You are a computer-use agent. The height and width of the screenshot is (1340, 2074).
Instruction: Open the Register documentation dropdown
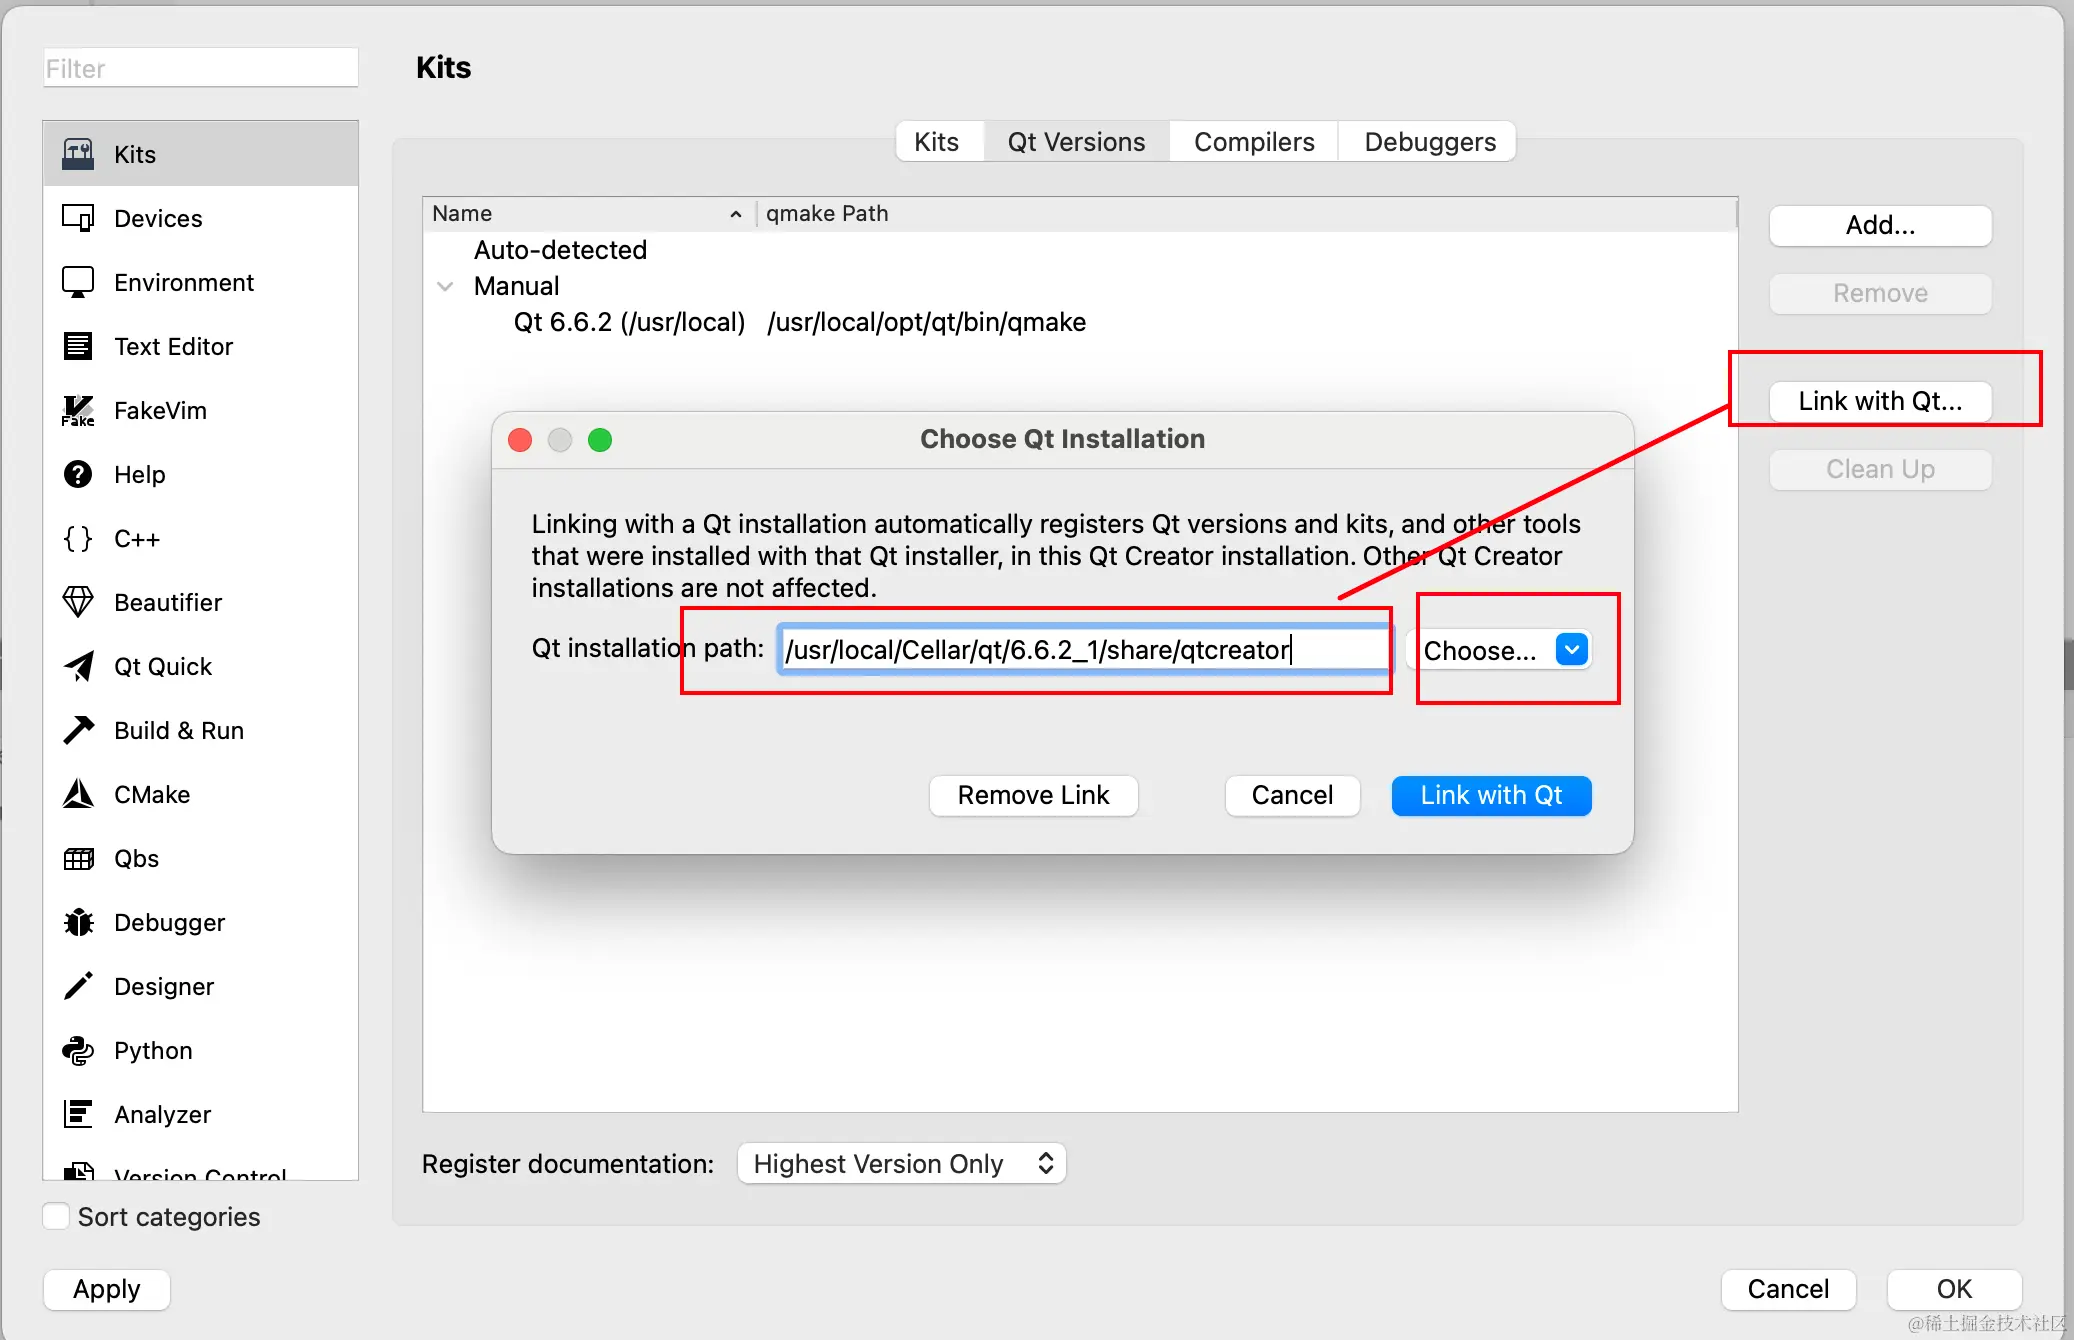899,1163
